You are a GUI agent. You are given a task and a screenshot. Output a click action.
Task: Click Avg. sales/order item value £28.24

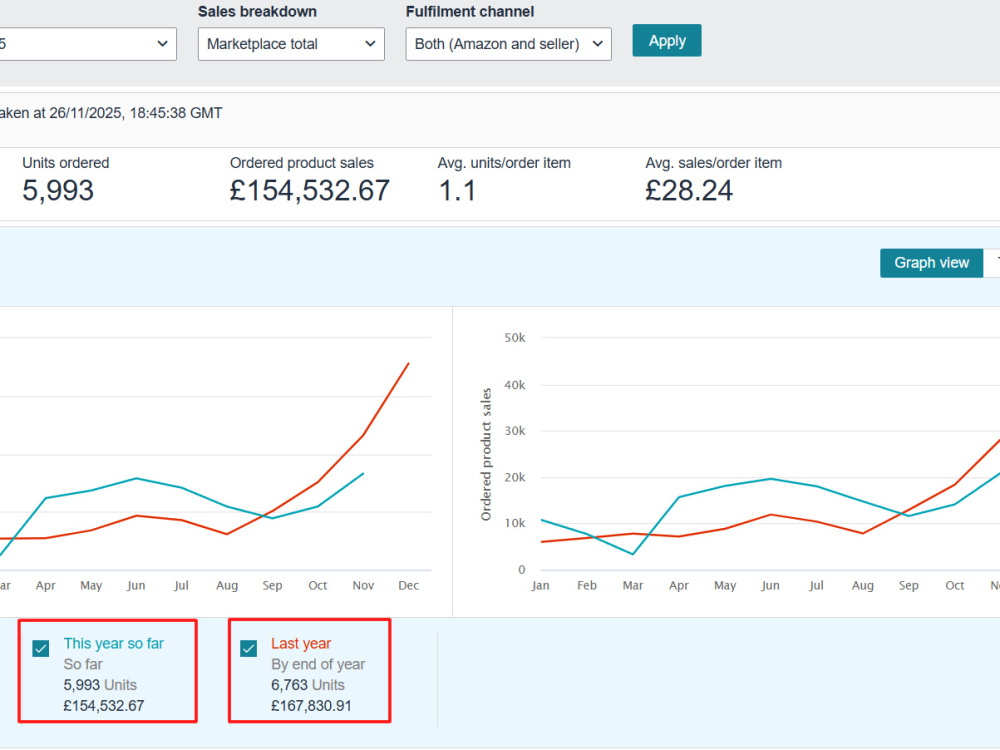click(x=689, y=191)
